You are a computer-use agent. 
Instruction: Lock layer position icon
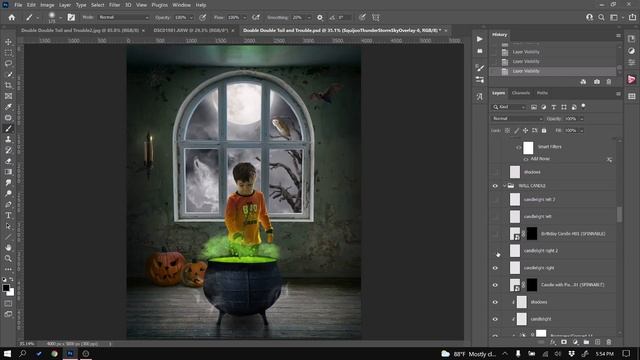(525, 131)
